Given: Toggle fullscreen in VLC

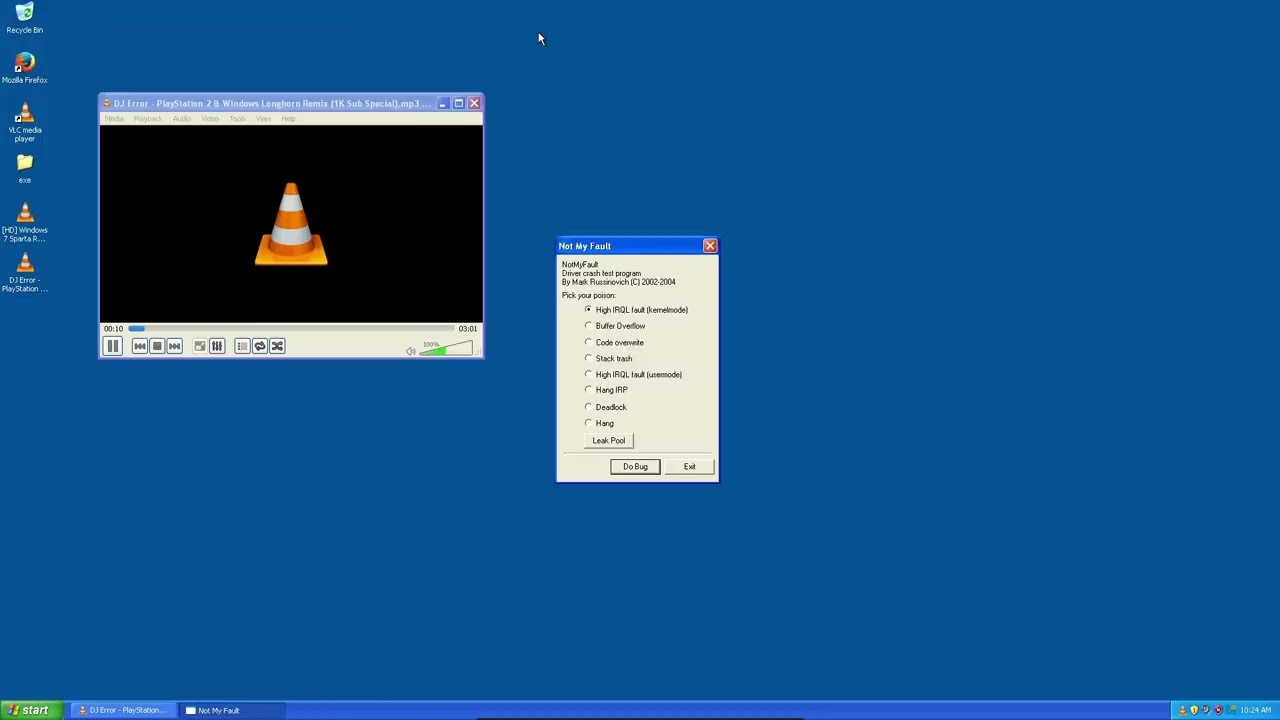Looking at the screenshot, I should [200, 346].
